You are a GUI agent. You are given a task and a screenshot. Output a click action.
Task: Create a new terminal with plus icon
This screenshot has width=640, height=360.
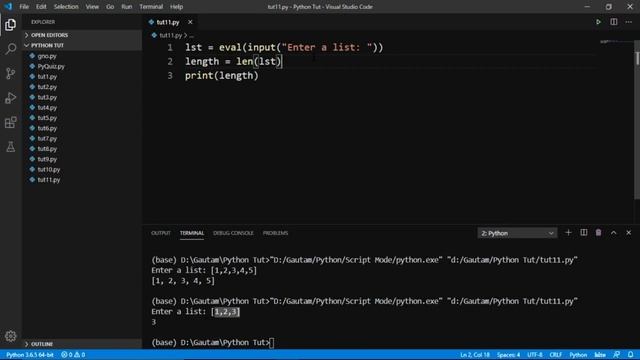[568, 233]
